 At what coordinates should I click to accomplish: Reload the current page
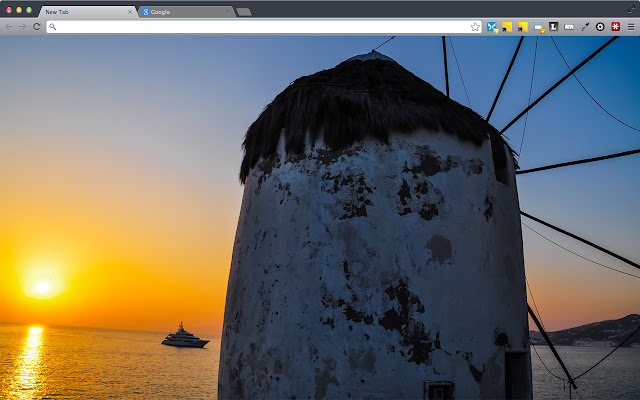click(x=37, y=27)
